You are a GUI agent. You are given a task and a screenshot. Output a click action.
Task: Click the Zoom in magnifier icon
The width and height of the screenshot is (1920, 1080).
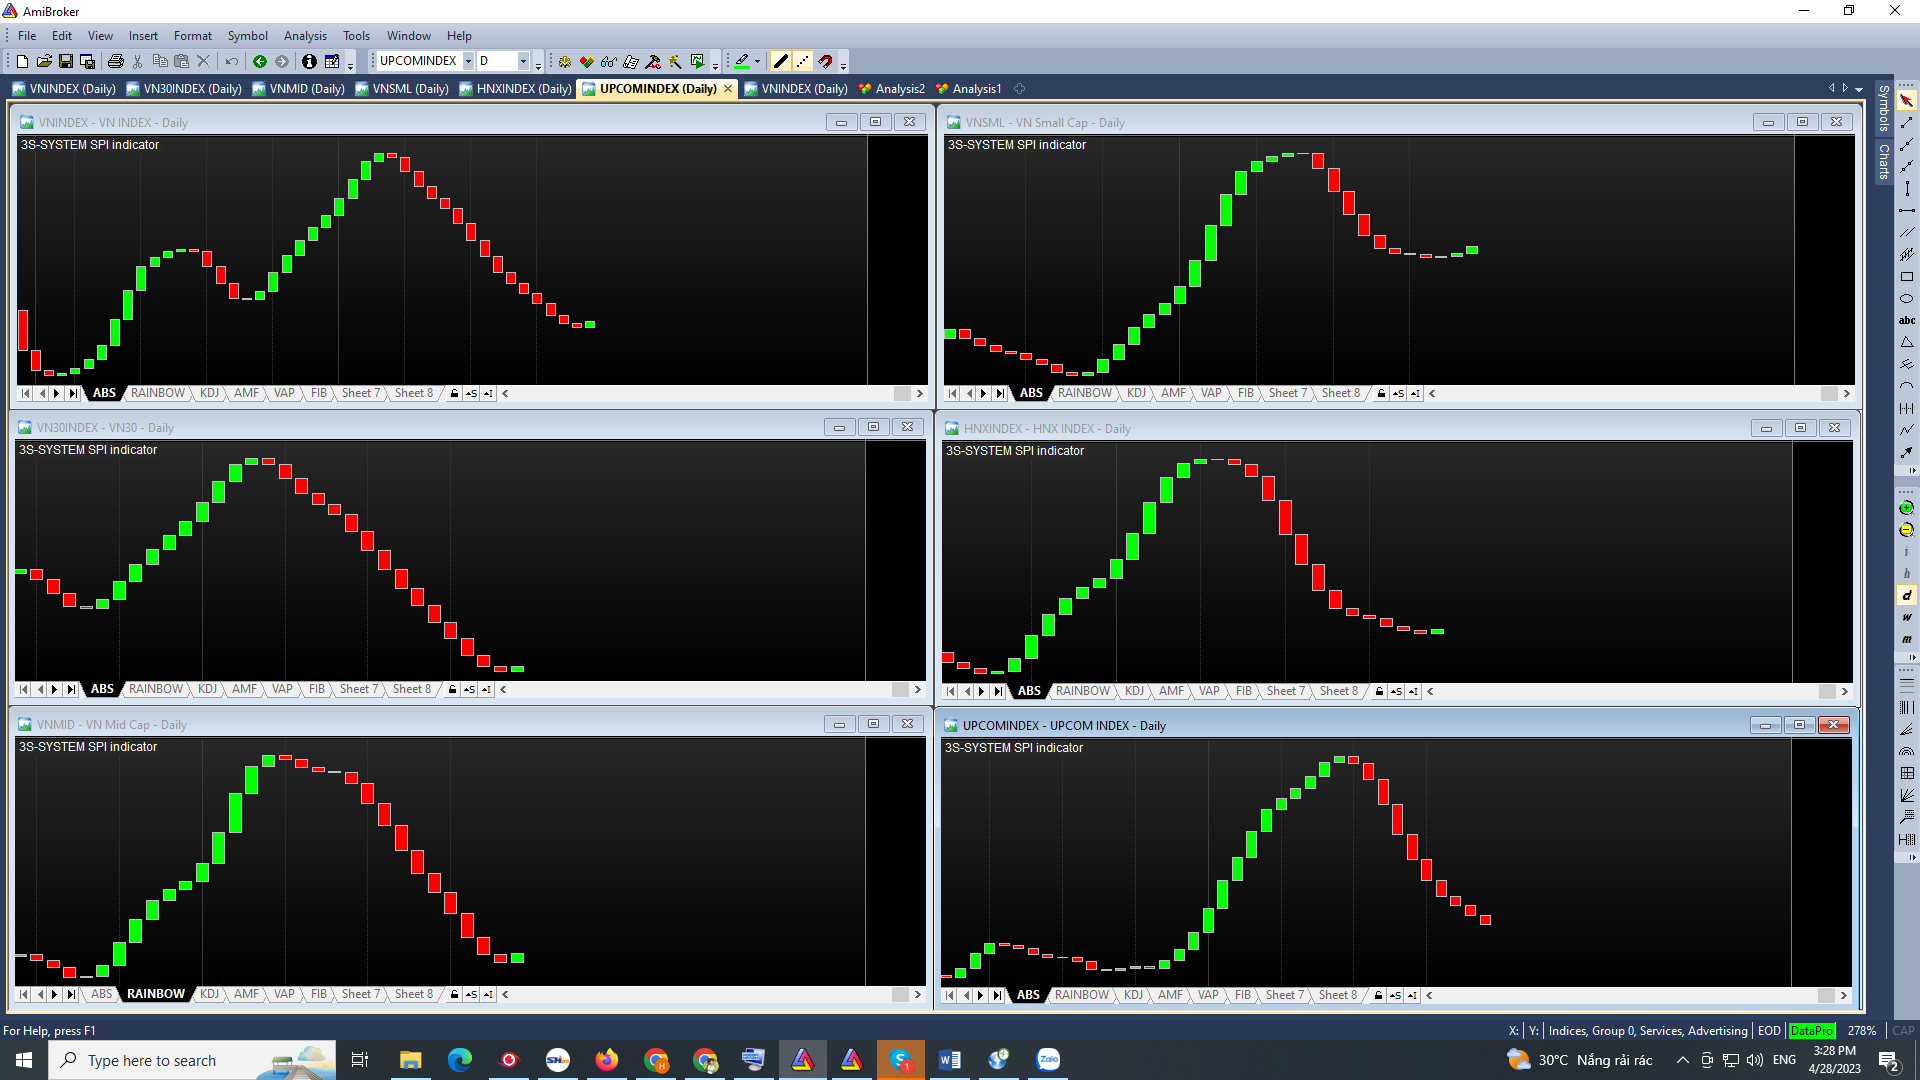click(x=1906, y=508)
